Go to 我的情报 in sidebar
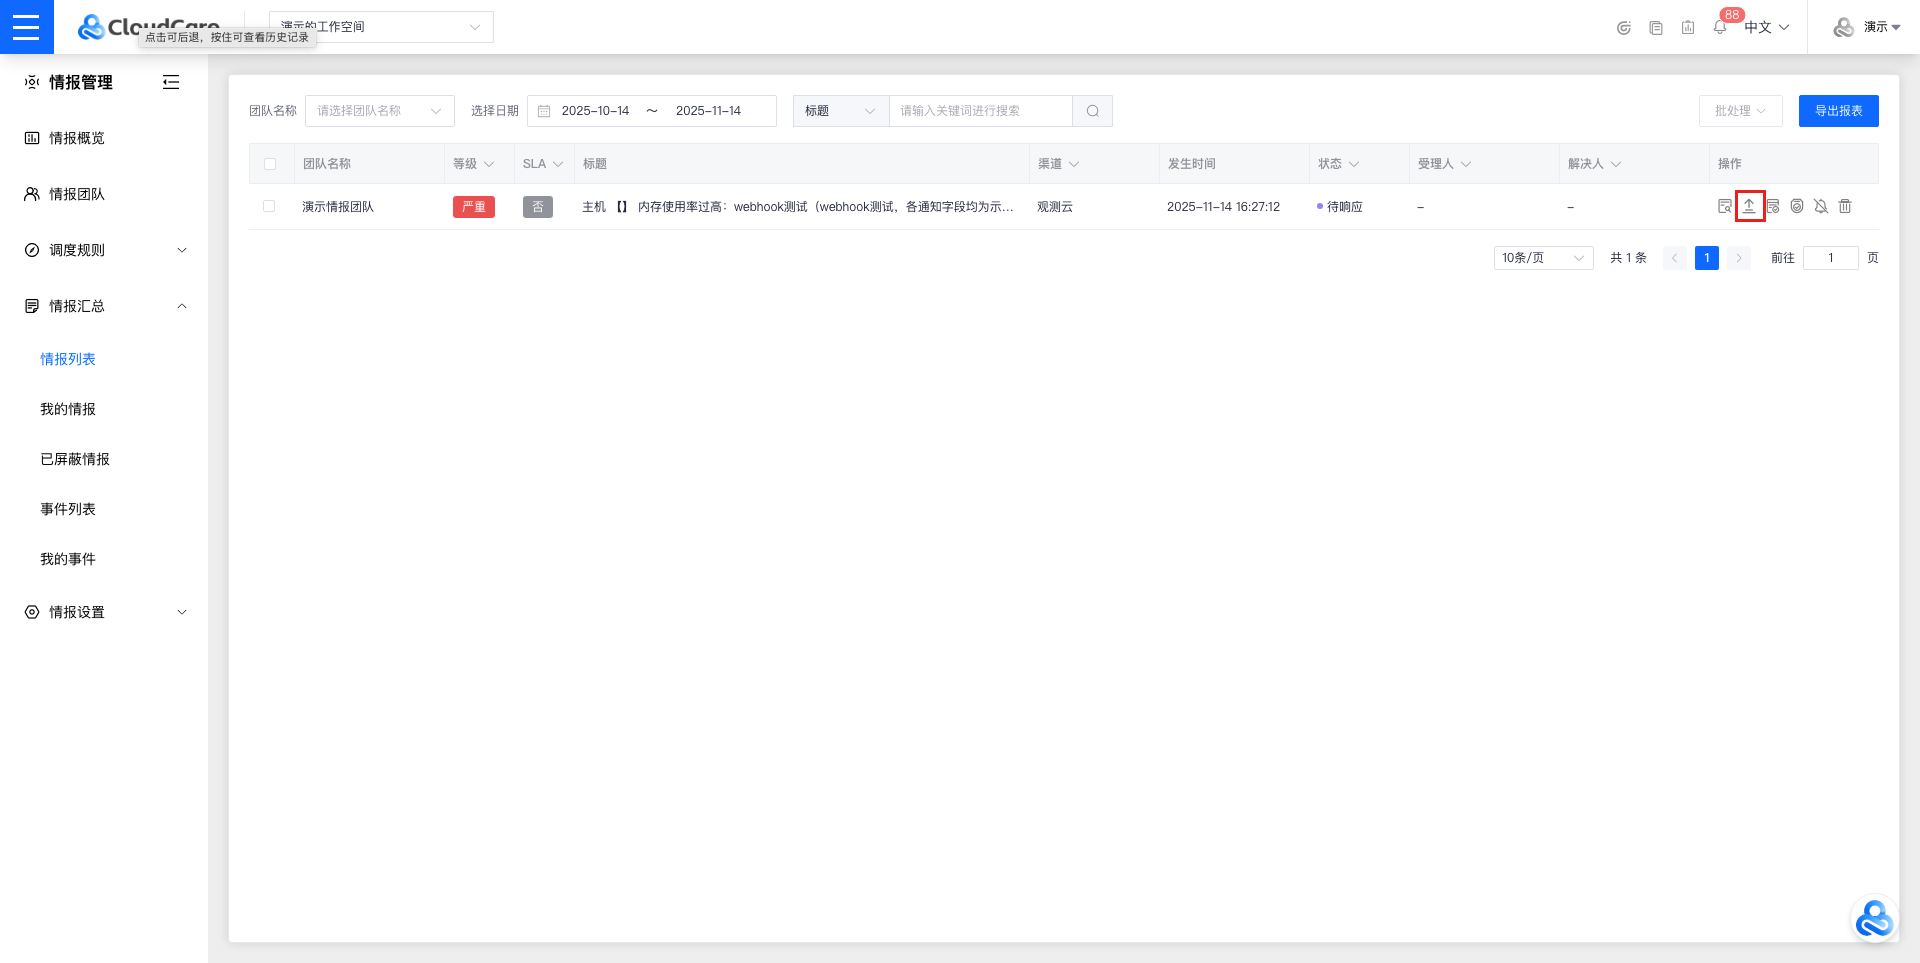Image resolution: width=1920 pixels, height=963 pixels. click(68, 409)
